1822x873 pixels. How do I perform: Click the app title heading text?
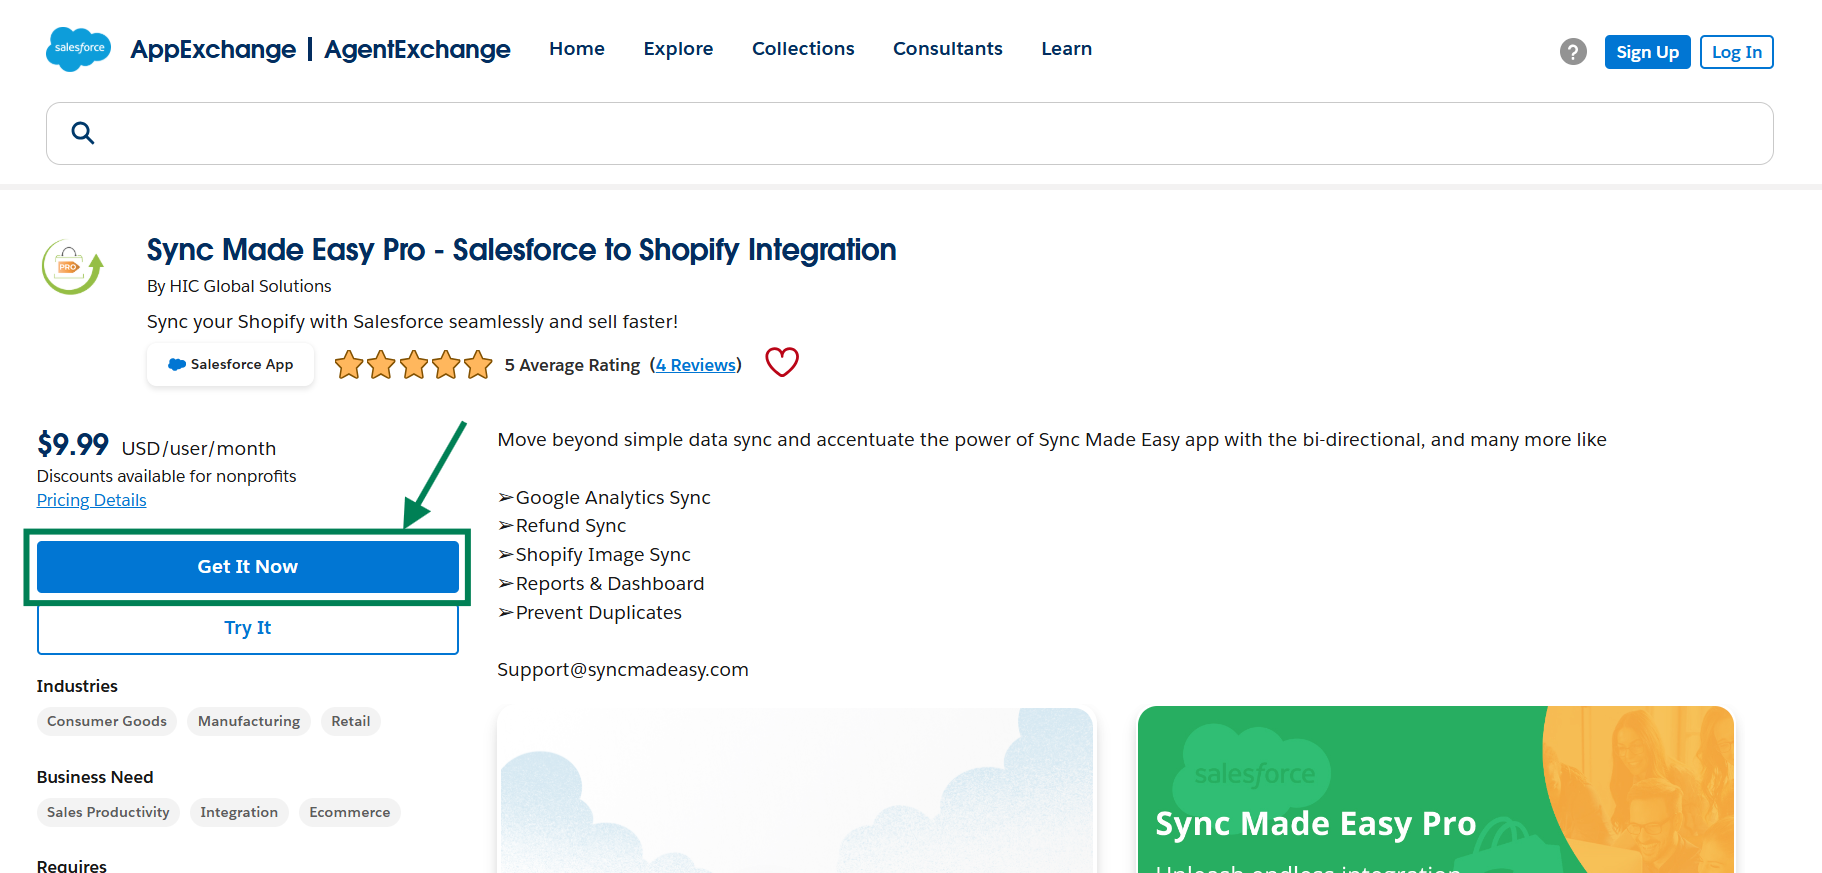tap(521, 250)
